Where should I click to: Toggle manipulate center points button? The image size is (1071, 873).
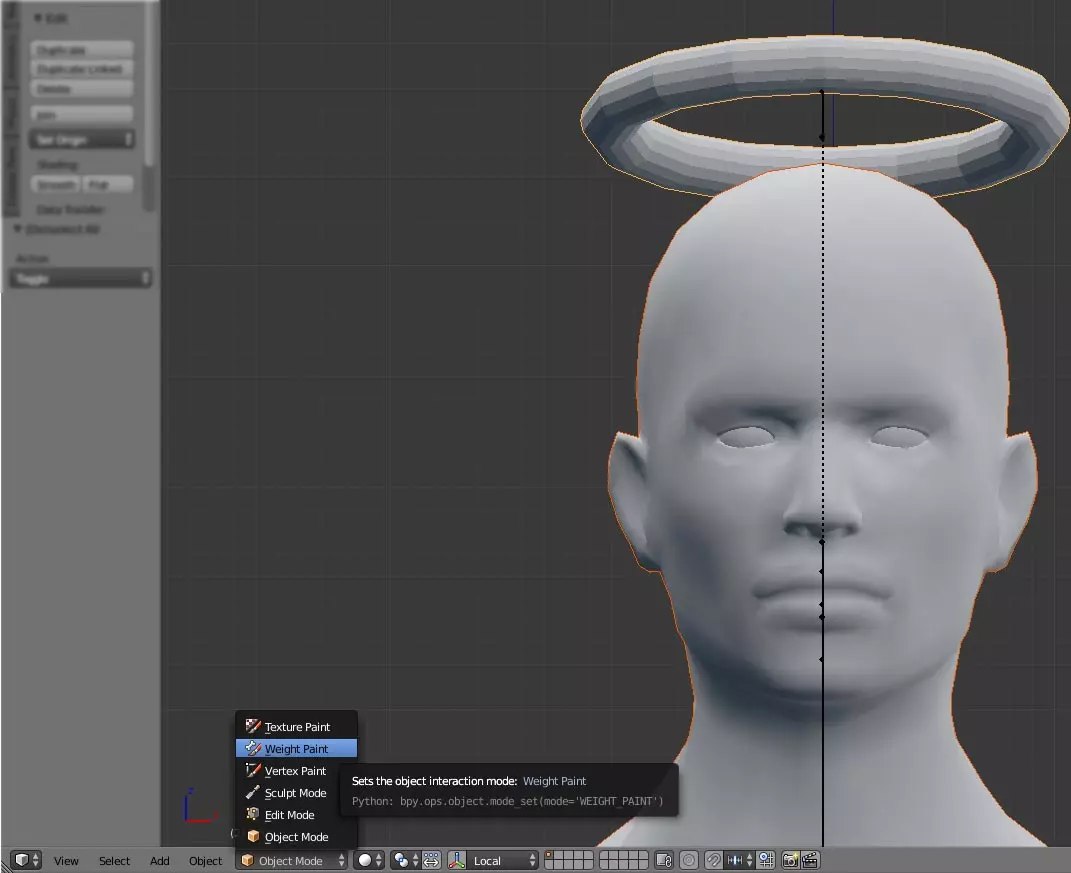431,860
